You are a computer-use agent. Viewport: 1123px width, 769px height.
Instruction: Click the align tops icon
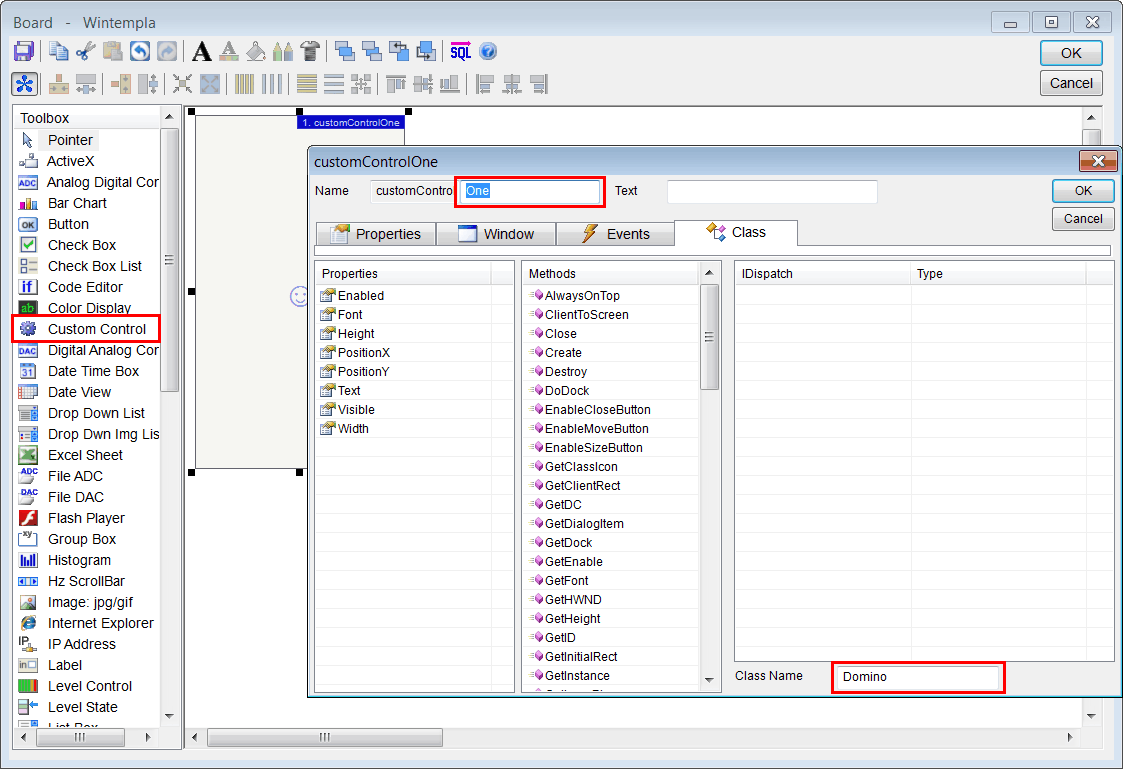[396, 84]
